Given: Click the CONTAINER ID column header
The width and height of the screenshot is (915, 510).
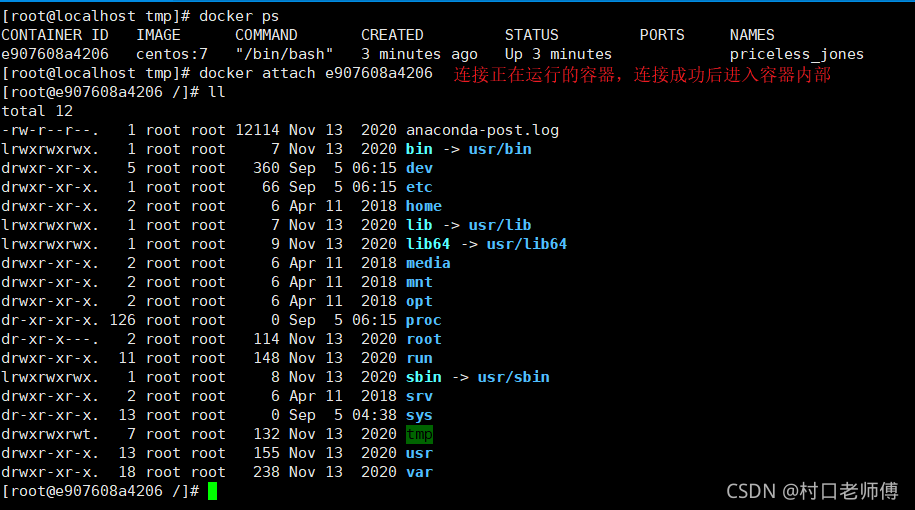Looking at the screenshot, I should (x=55, y=35).
